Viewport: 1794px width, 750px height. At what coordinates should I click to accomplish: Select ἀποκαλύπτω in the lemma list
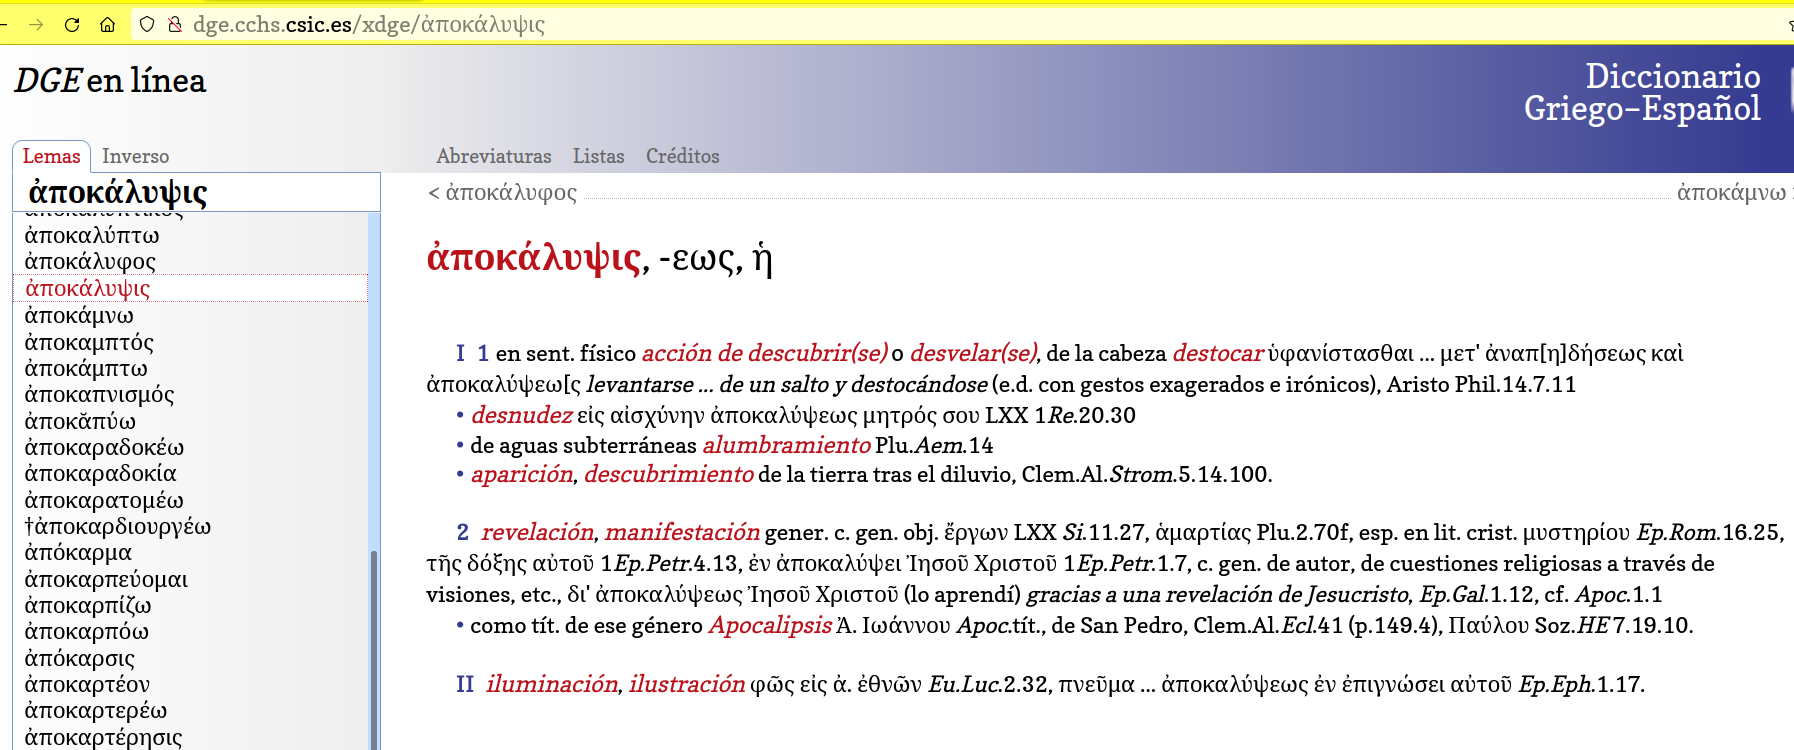(x=92, y=235)
